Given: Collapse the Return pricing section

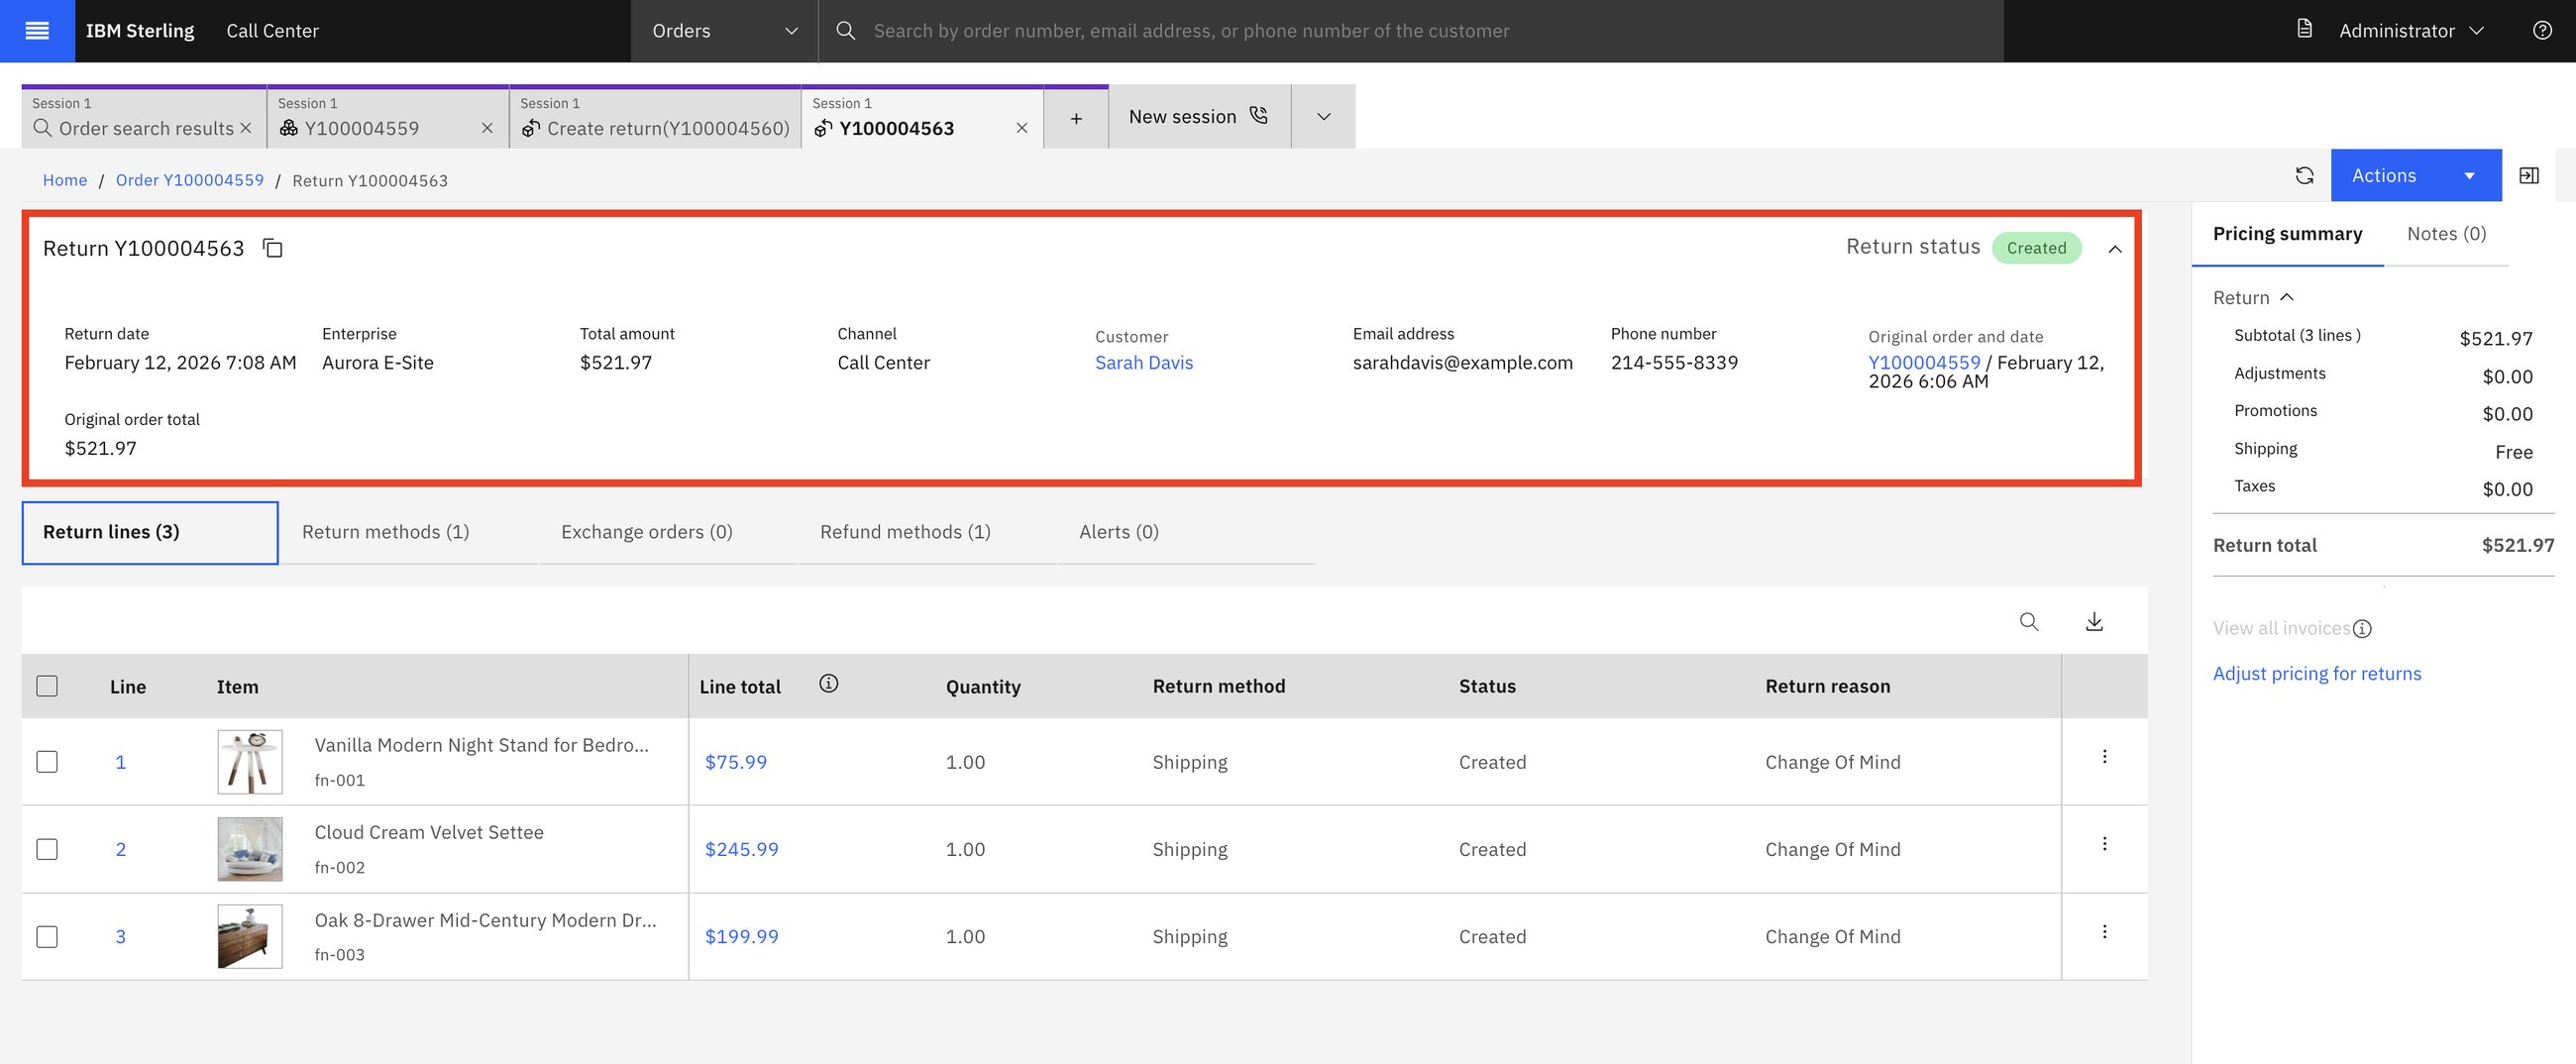Looking at the screenshot, I should click(x=2253, y=298).
